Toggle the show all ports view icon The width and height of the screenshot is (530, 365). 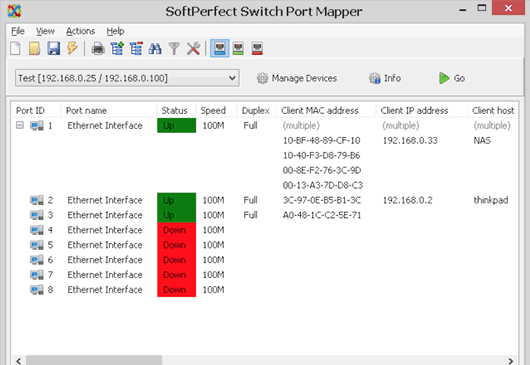(220, 48)
